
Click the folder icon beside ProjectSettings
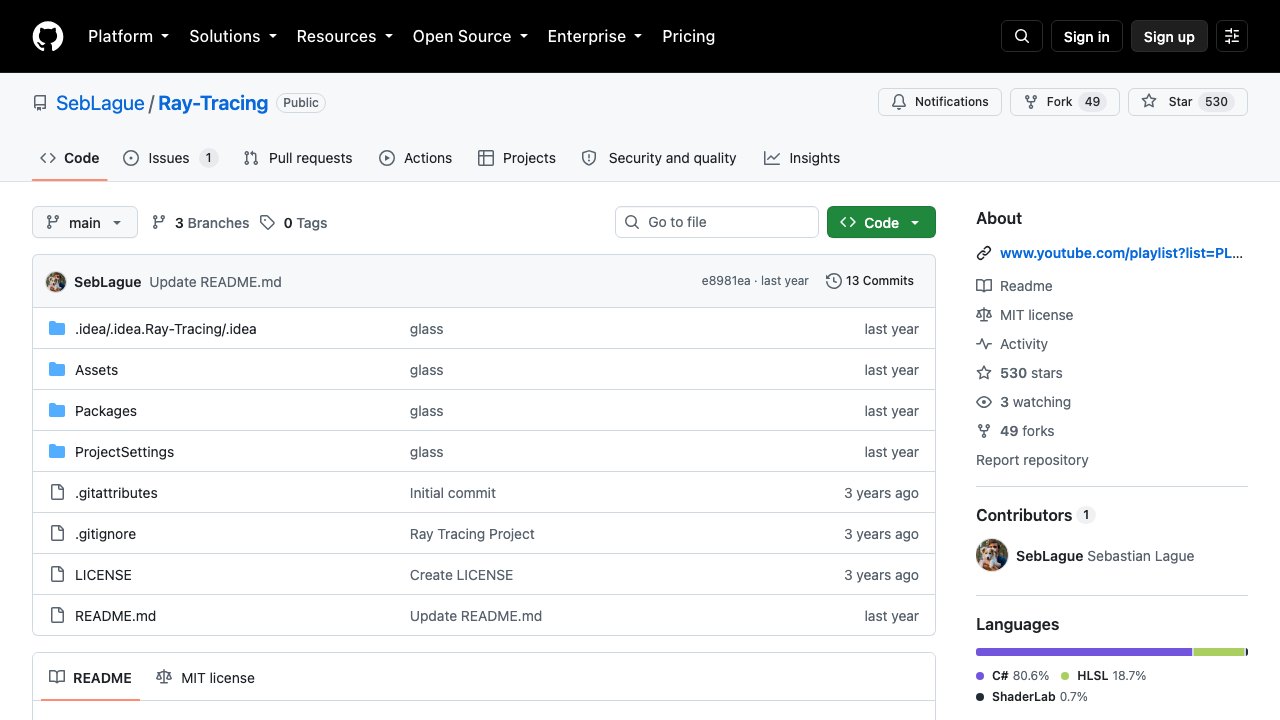tap(57, 452)
